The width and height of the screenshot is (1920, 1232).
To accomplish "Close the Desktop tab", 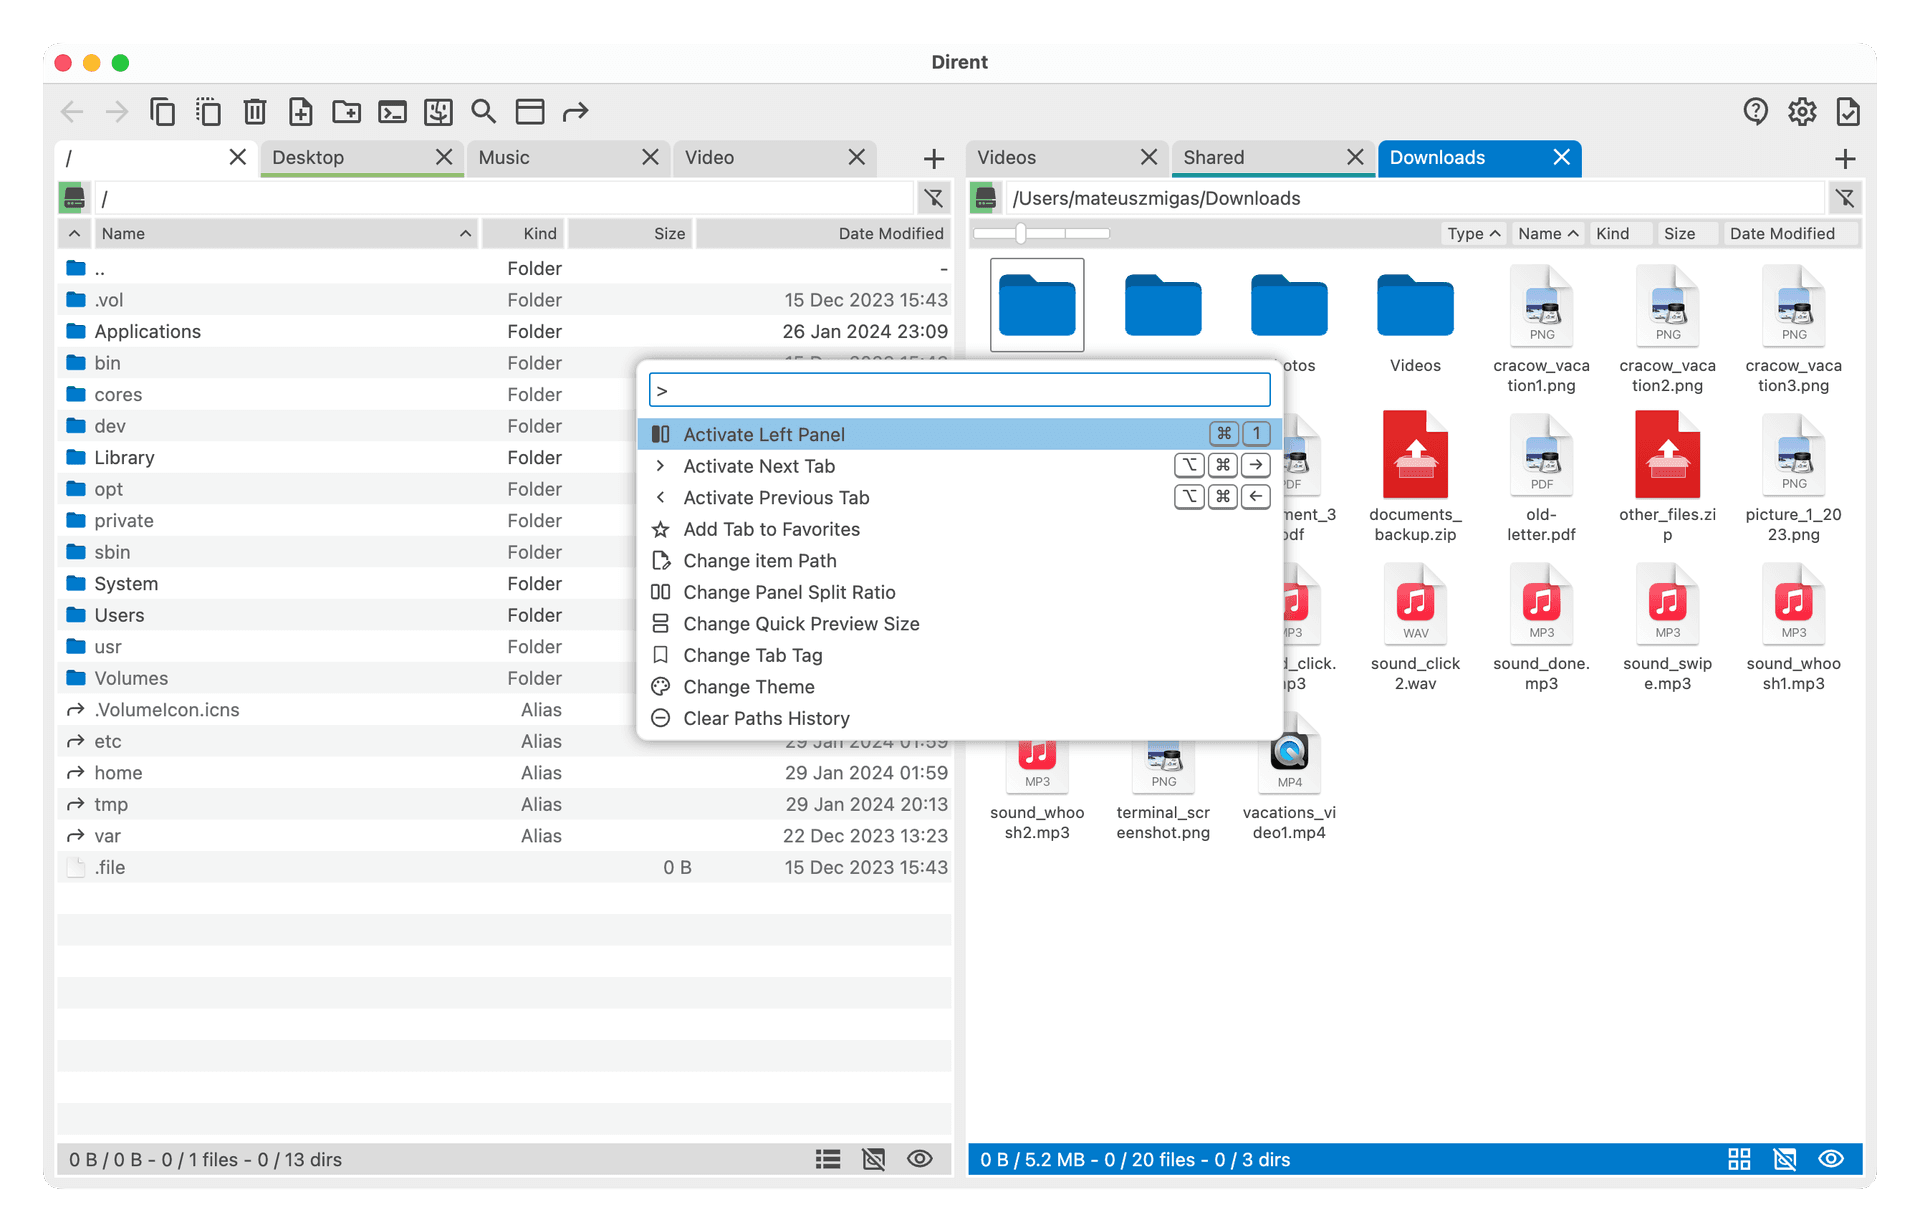I will pos(444,157).
